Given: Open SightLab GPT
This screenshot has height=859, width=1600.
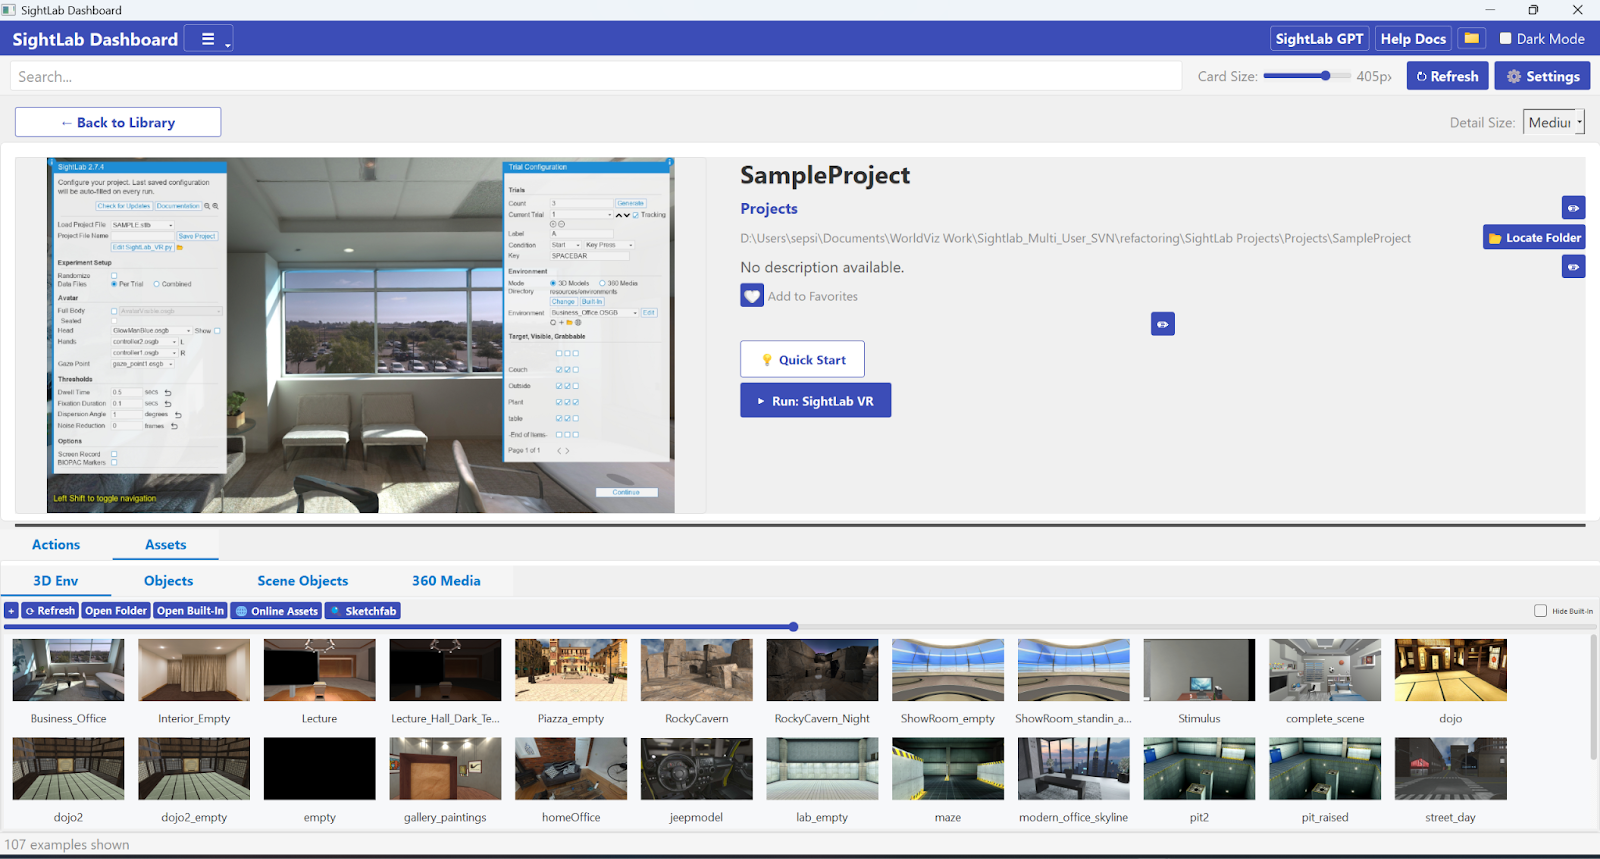Looking at the screenshot, I should (x=1319, y=39).
